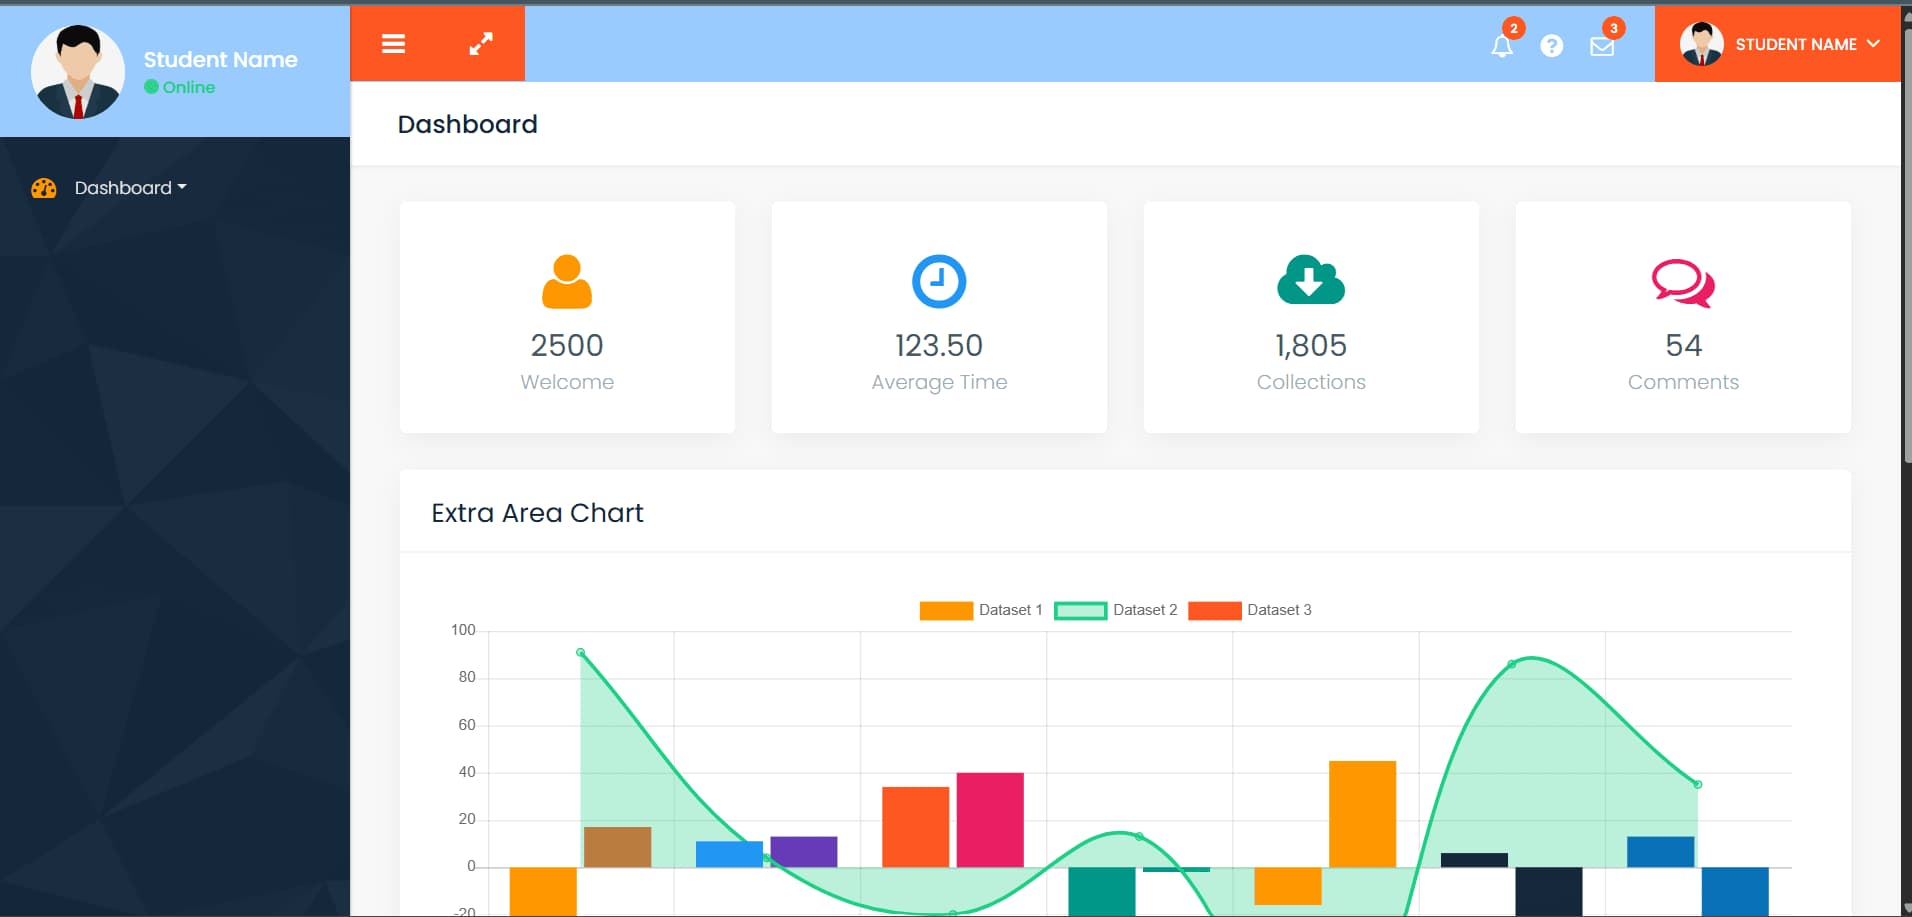Click the pink comments bubble icon
The image size is (1912, 917).
tap(1682, 283)
